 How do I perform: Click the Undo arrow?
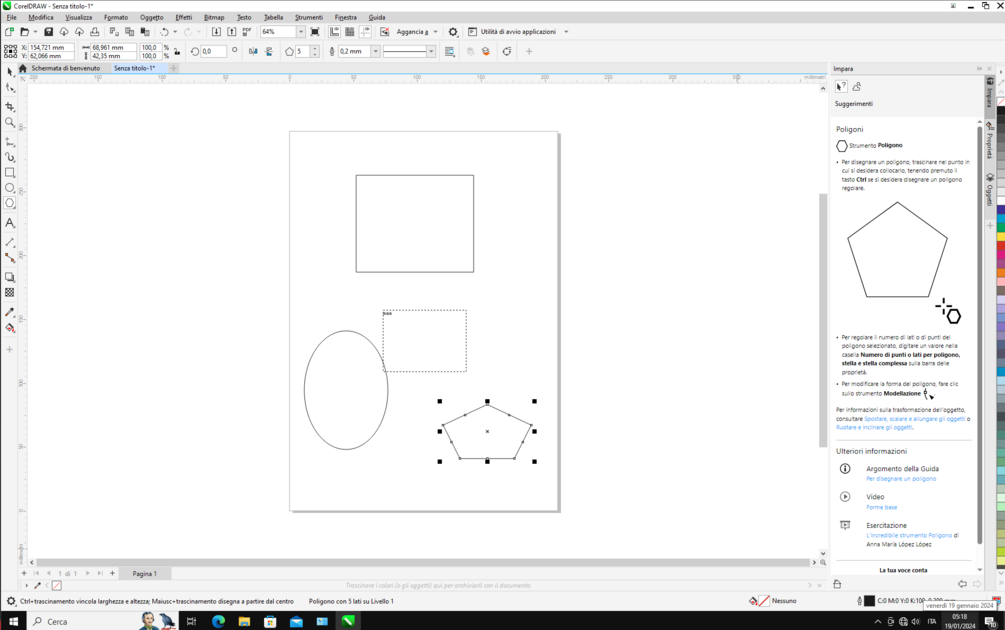[x=164, y=31]
